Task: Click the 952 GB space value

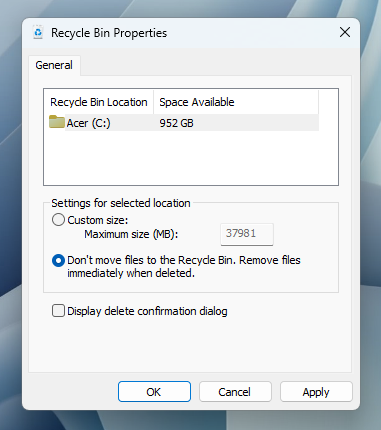Action: coord(176,123)
